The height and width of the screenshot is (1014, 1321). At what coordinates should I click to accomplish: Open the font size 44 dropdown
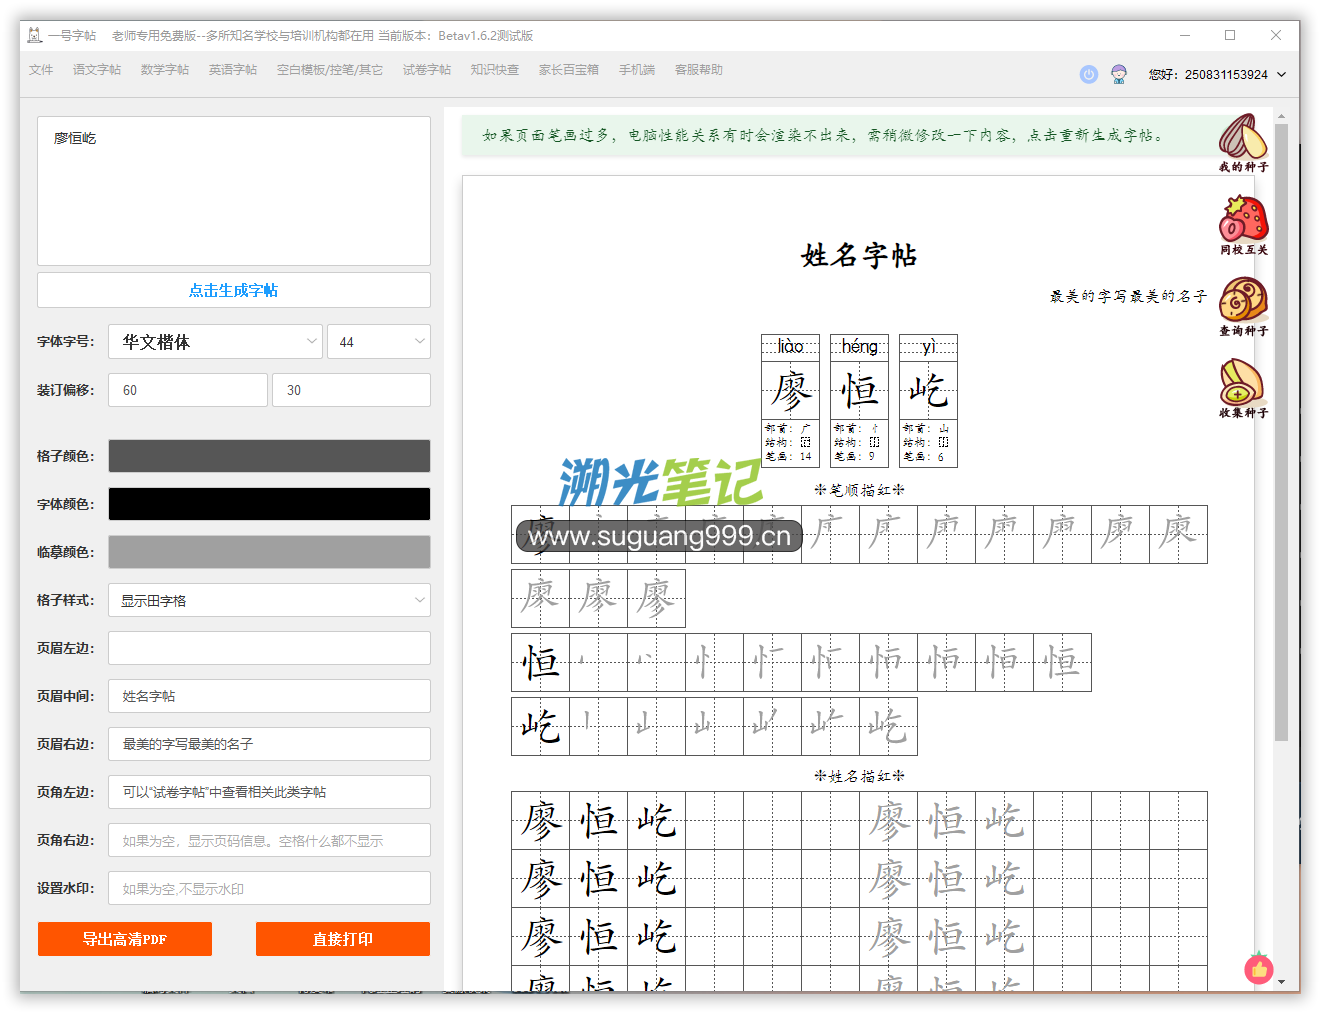click(379, 342)
